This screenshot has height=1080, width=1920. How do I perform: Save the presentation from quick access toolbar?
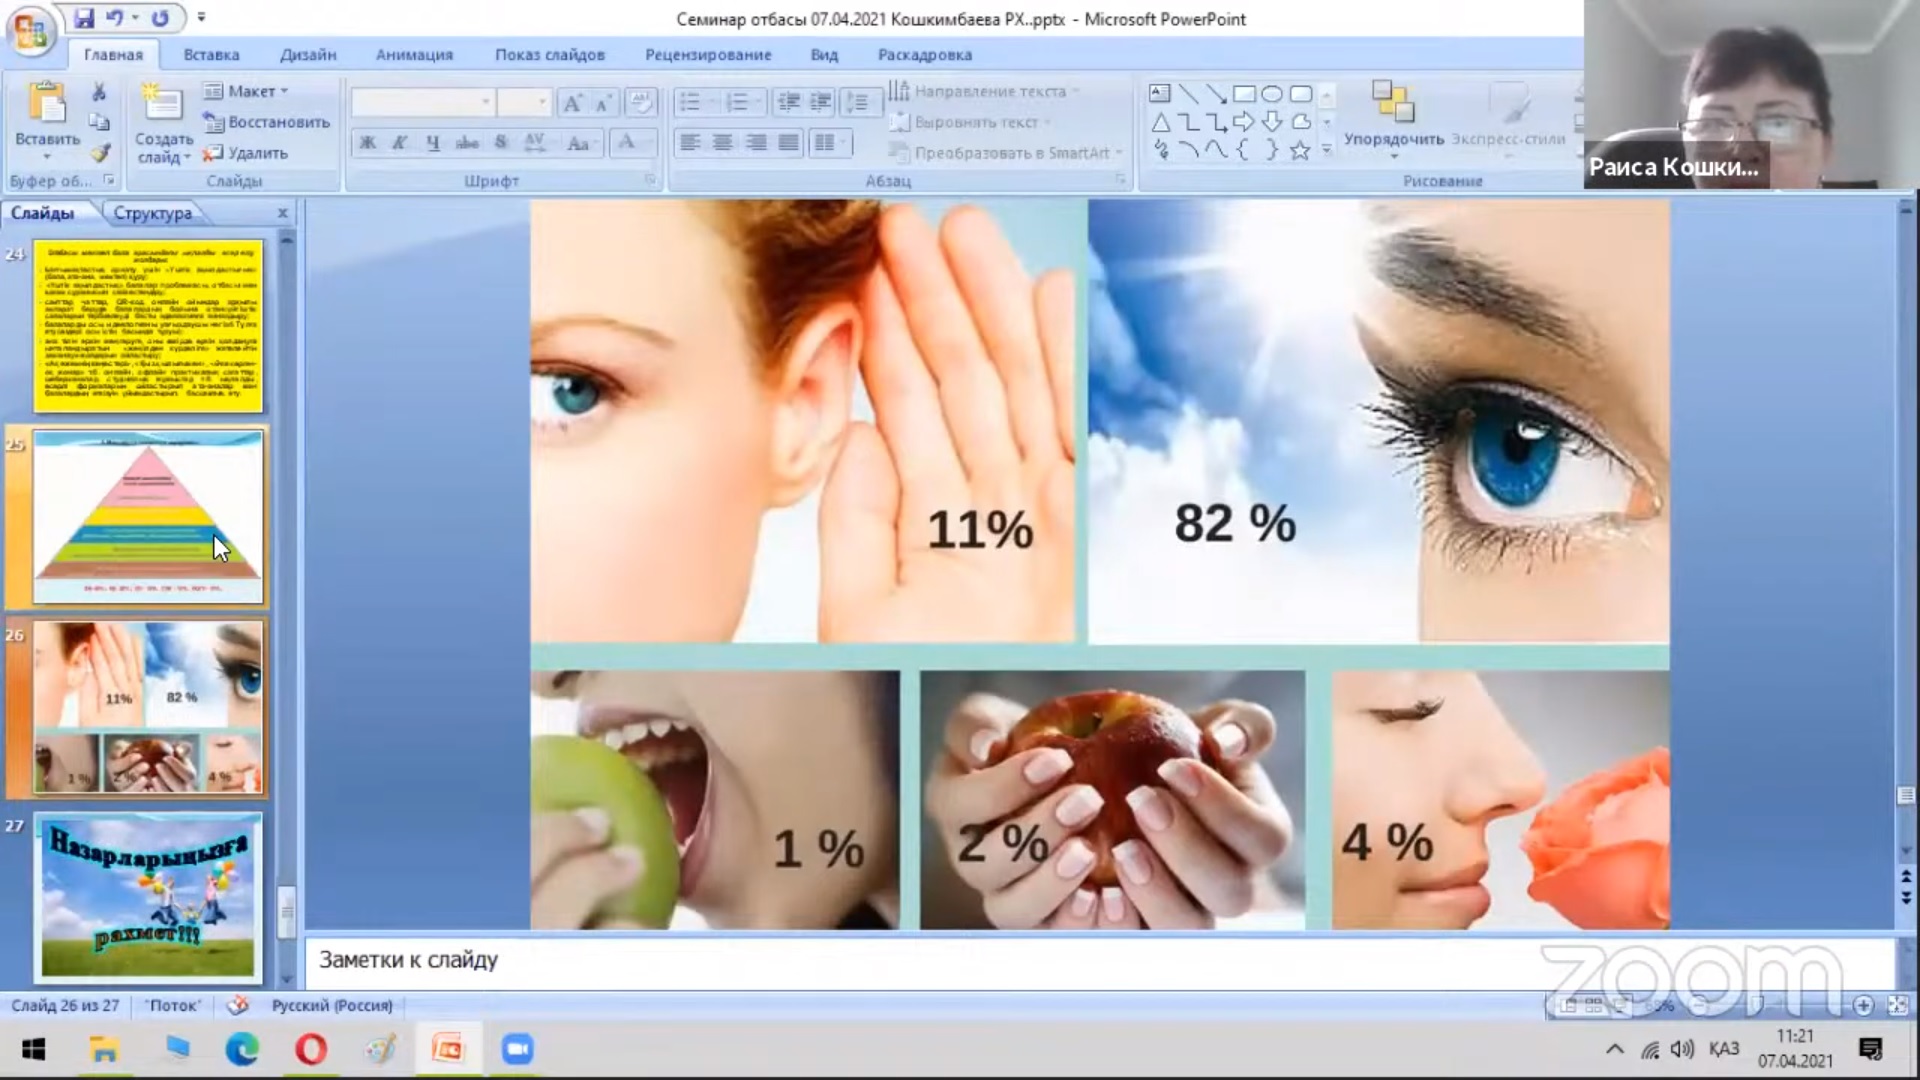click(x=84, y=18)
